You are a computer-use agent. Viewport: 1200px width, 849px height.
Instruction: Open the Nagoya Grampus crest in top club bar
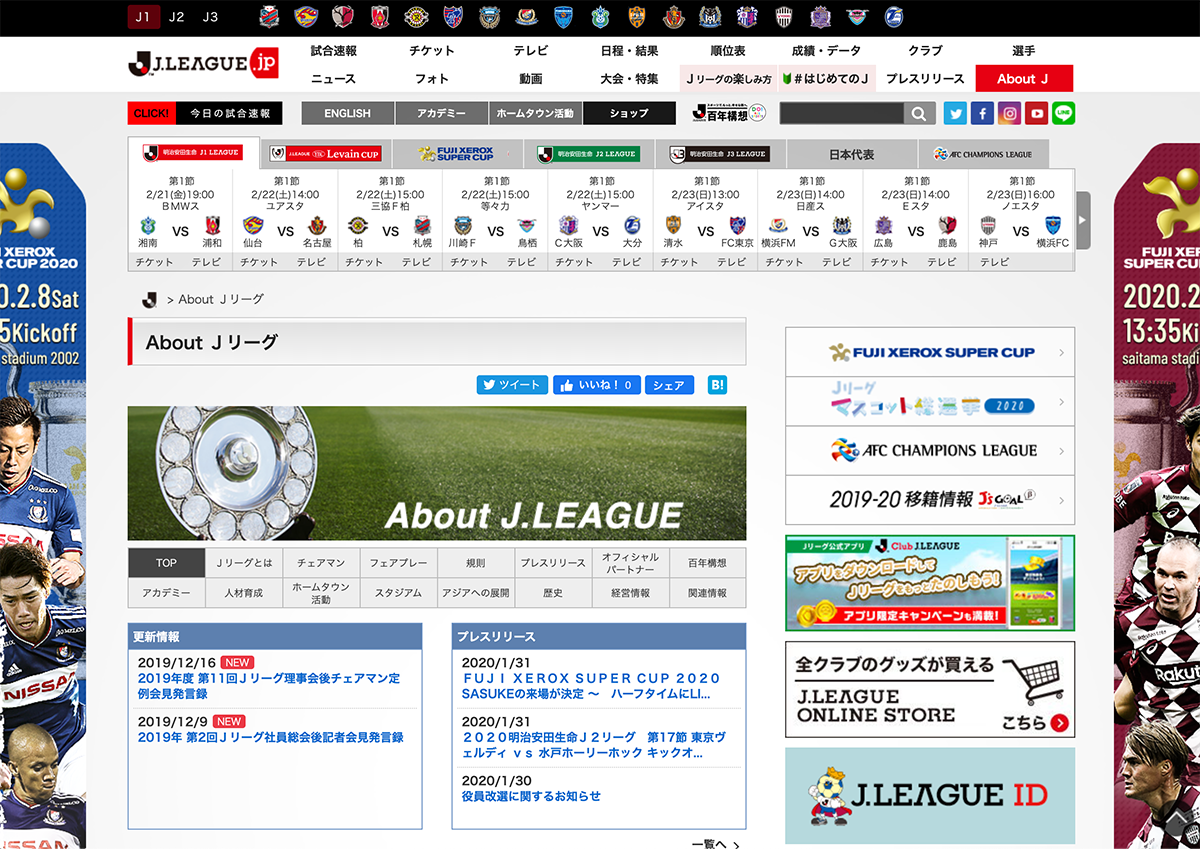tap(675, 16)
